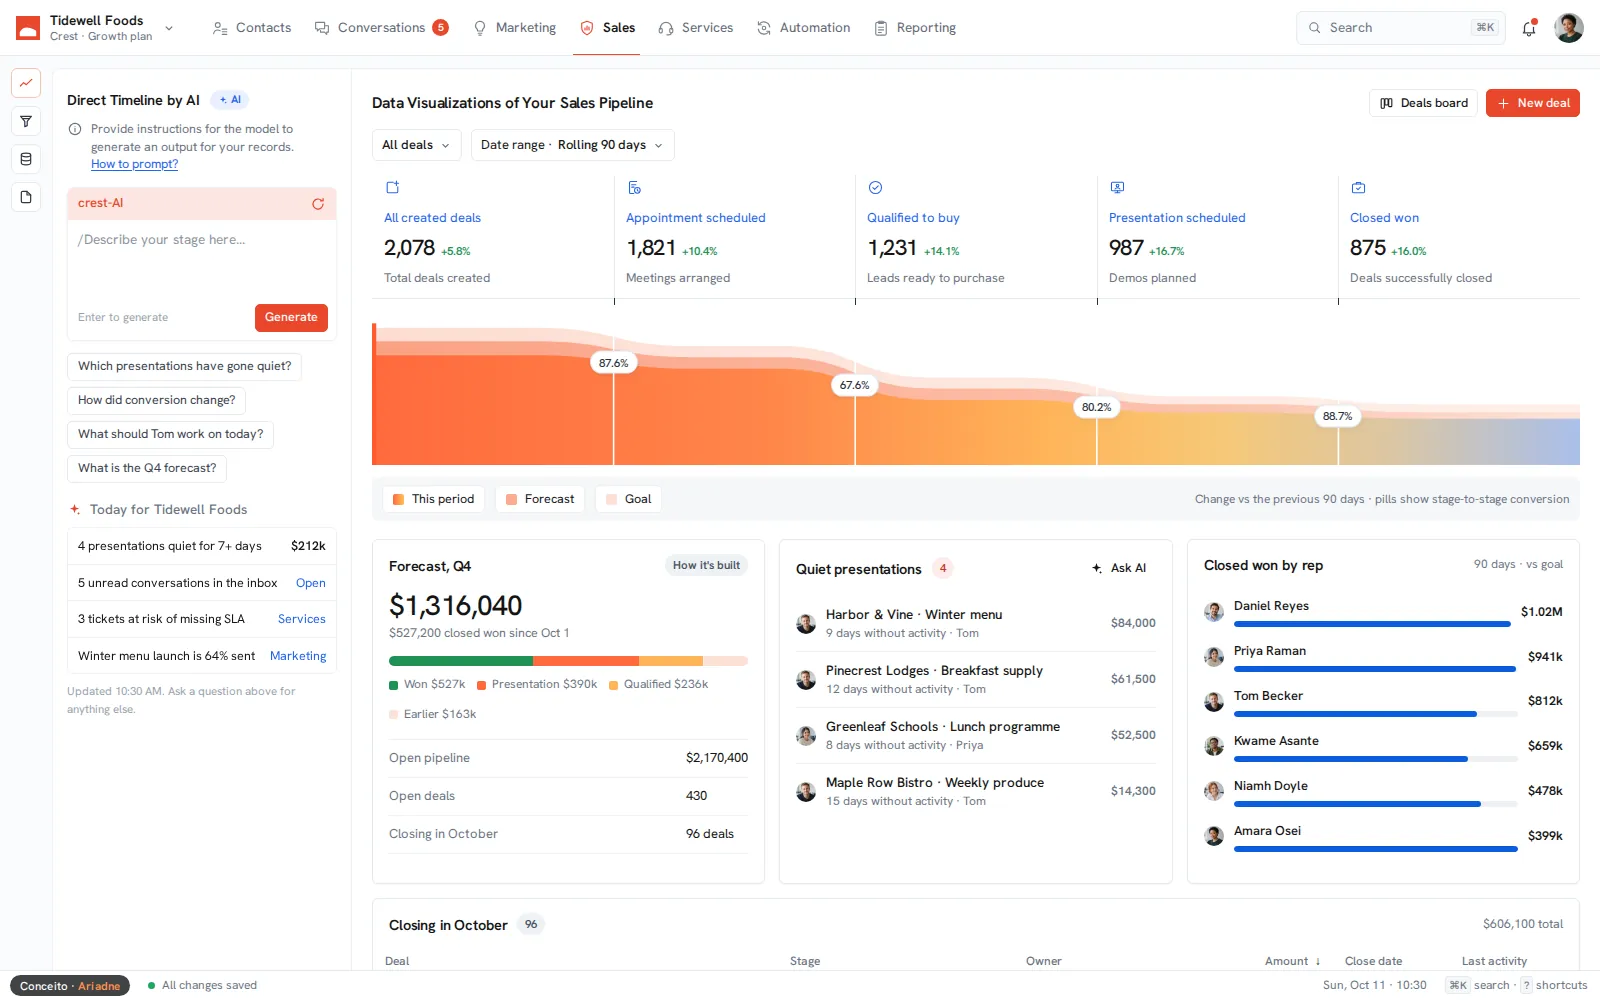
Task: Select the chart view sidebar icon
Action: [x=26, y=83]
